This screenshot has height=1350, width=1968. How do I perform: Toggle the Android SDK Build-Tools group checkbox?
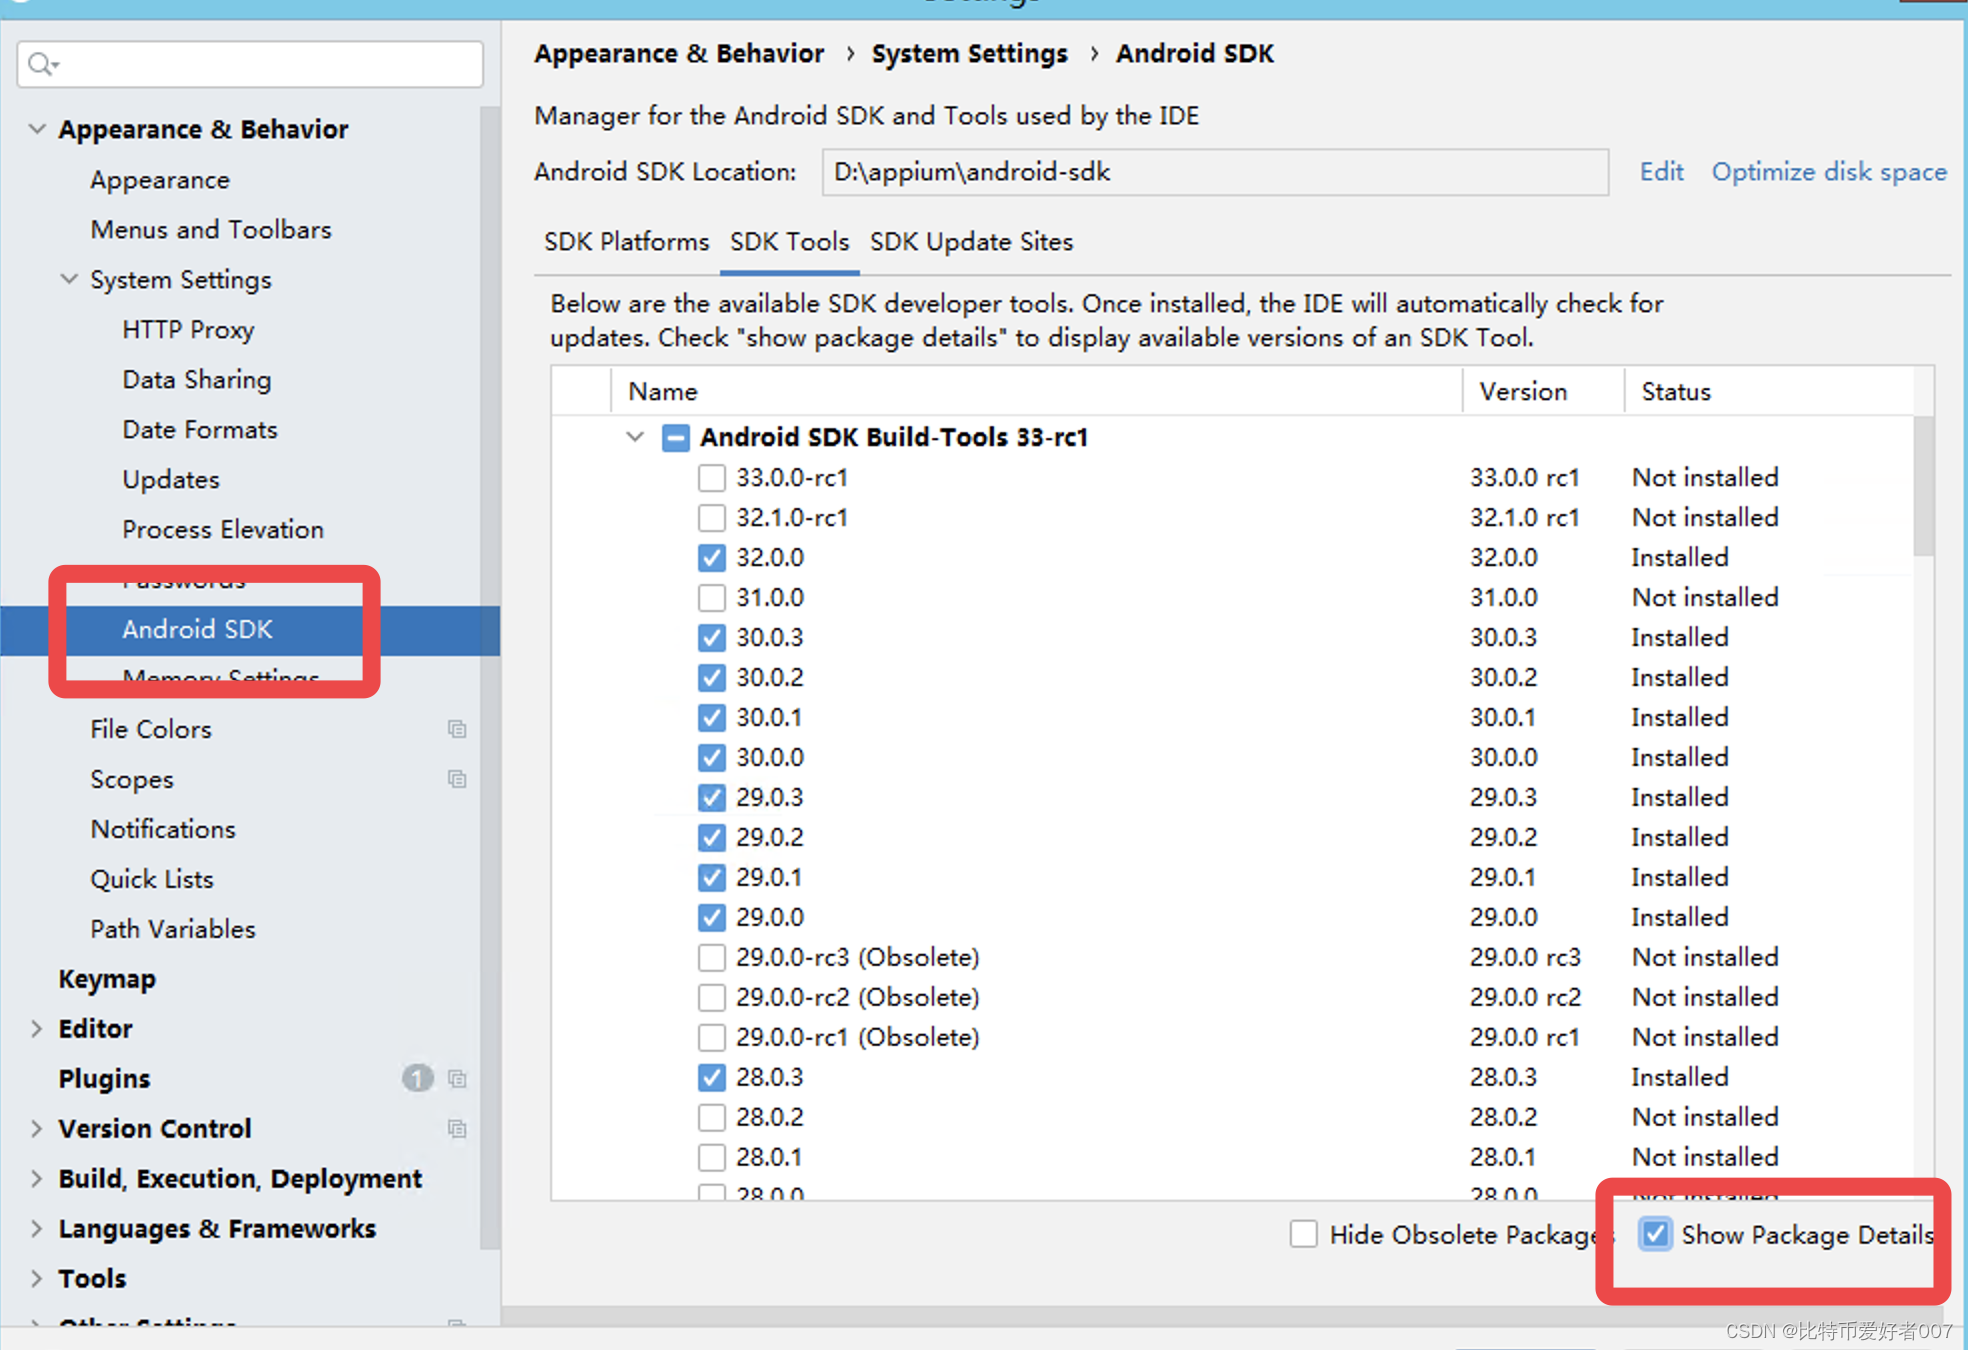click(676, 438)
